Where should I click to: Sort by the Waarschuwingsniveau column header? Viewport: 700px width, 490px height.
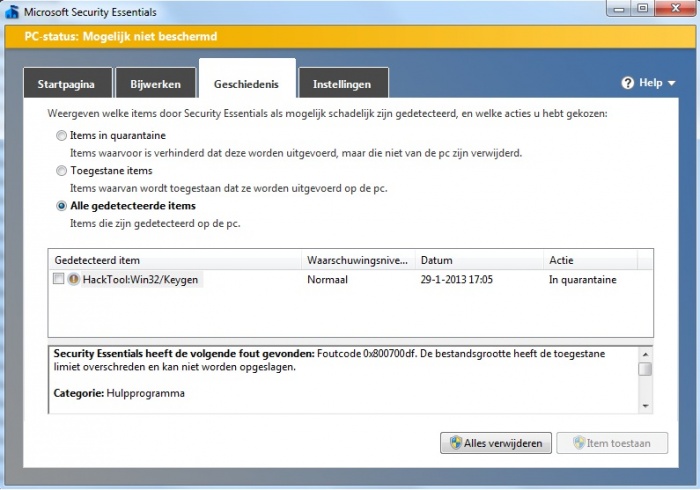[x=358, y=260]
